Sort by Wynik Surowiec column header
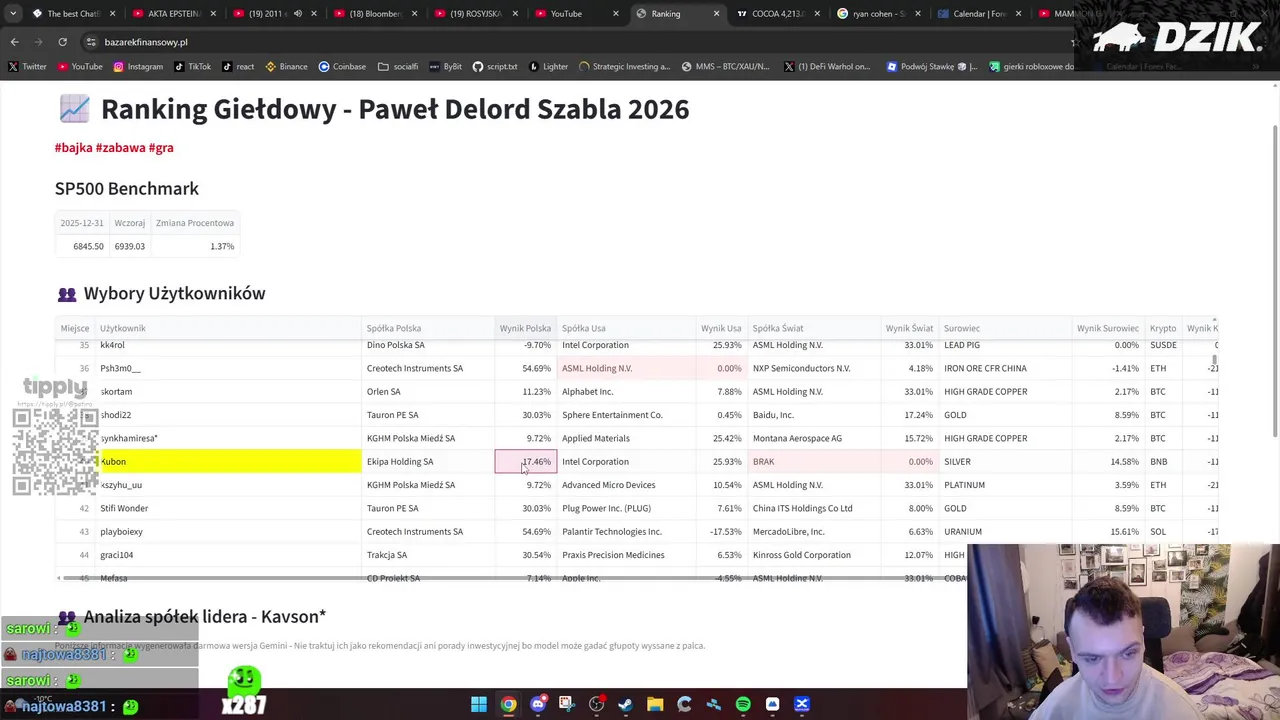Image resolution: width=1280 pixels, height=720 pixels. tap(1108, 328)
